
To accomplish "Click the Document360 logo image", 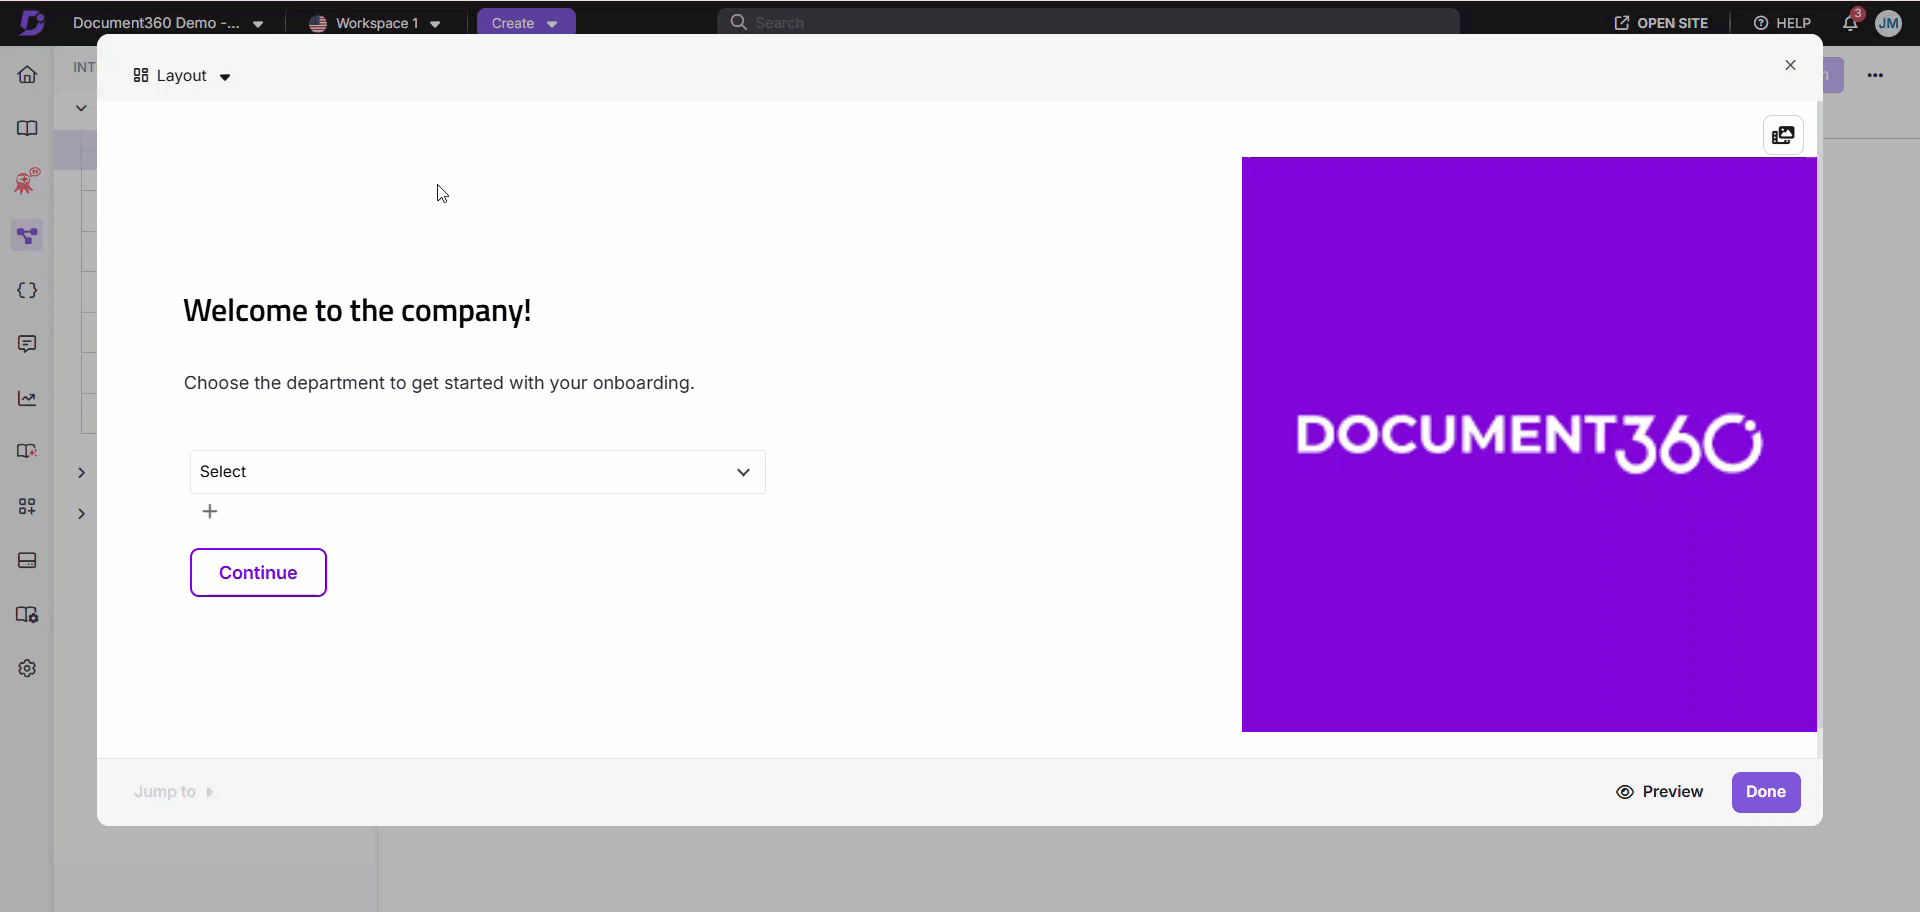I will [x=1528, y=444].
